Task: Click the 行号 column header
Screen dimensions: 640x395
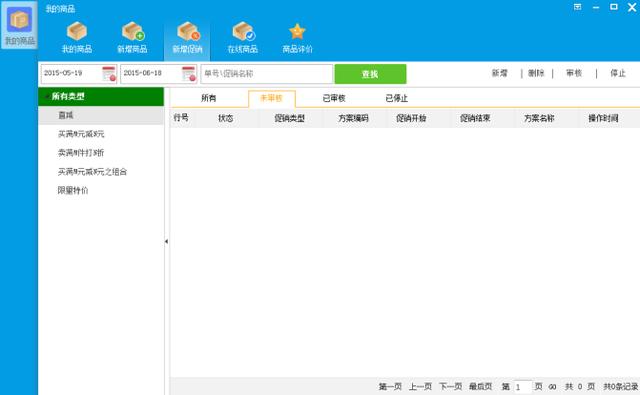Action: pos(181,118)
